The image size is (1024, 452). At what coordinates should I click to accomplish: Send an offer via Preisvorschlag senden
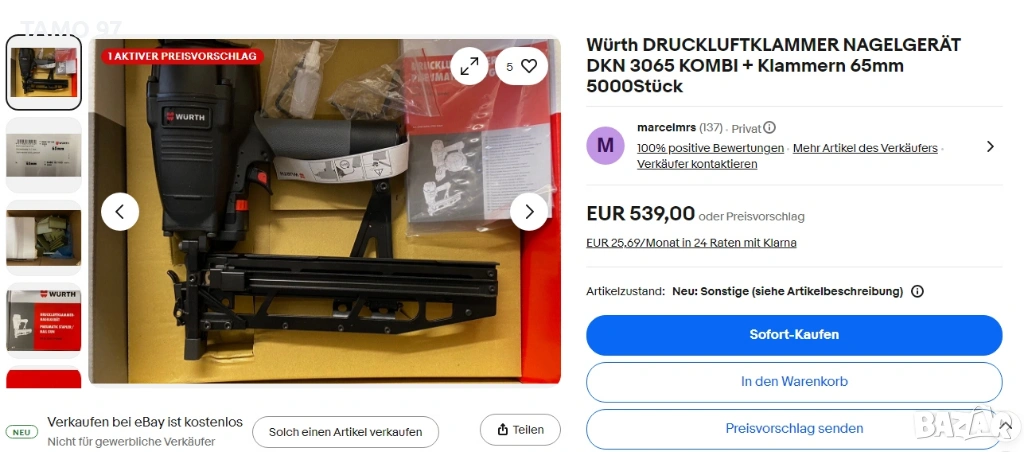click(x=794, y=429)
